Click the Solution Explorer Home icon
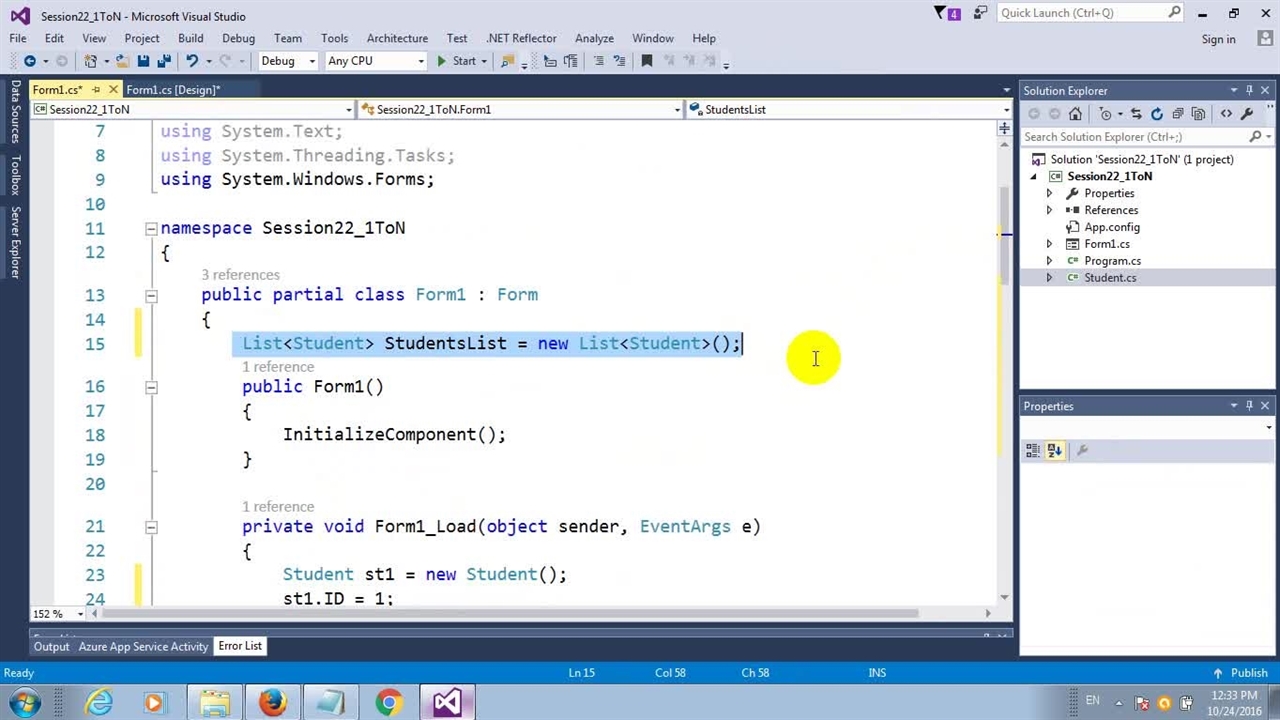This screenshot has height=720, width=1280. tap(1075, 114)
